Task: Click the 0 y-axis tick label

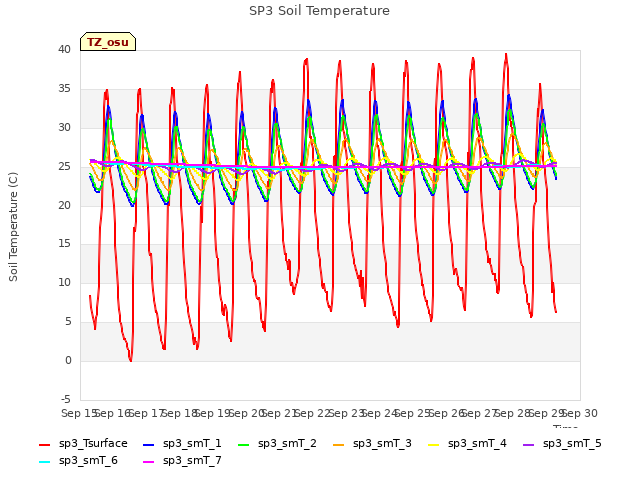Action: [68, 360]
